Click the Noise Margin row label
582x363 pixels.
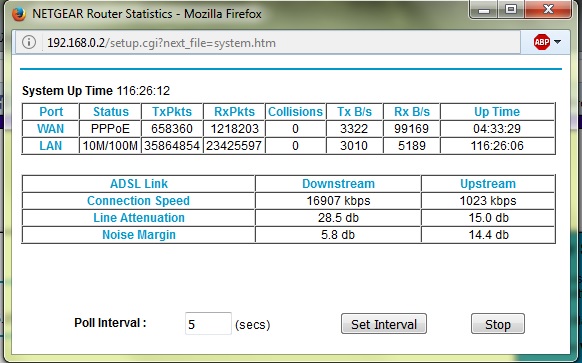click(139, 235)
